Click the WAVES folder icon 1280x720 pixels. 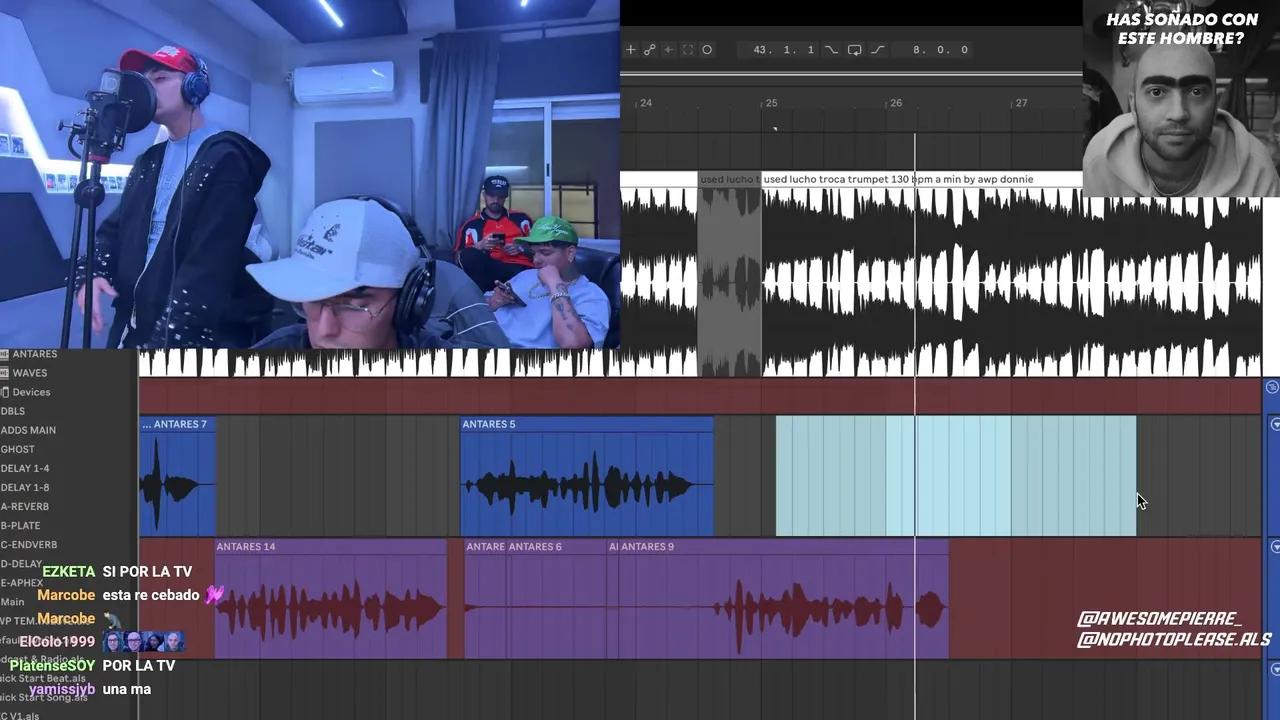(x=5, y=373)
